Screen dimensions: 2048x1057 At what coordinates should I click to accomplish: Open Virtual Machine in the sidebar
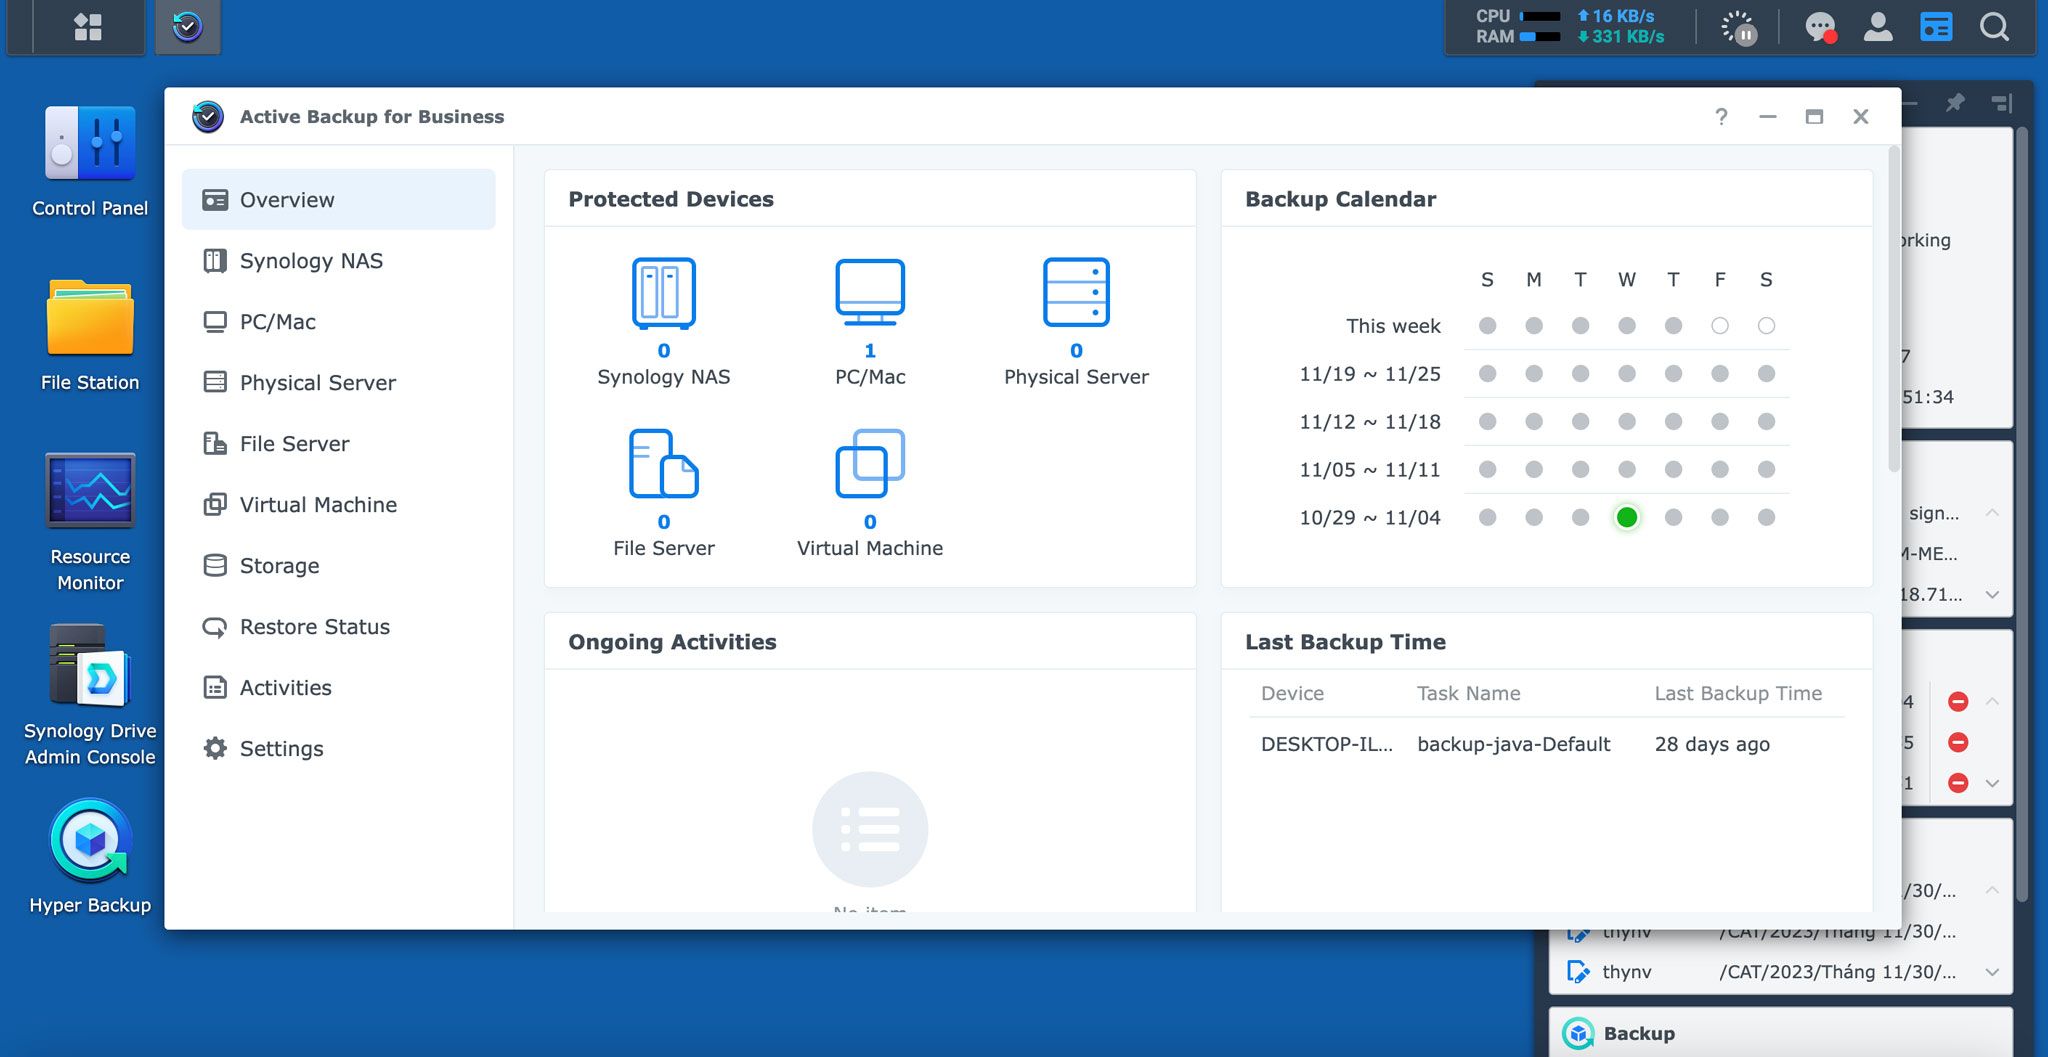pos(338,504)
